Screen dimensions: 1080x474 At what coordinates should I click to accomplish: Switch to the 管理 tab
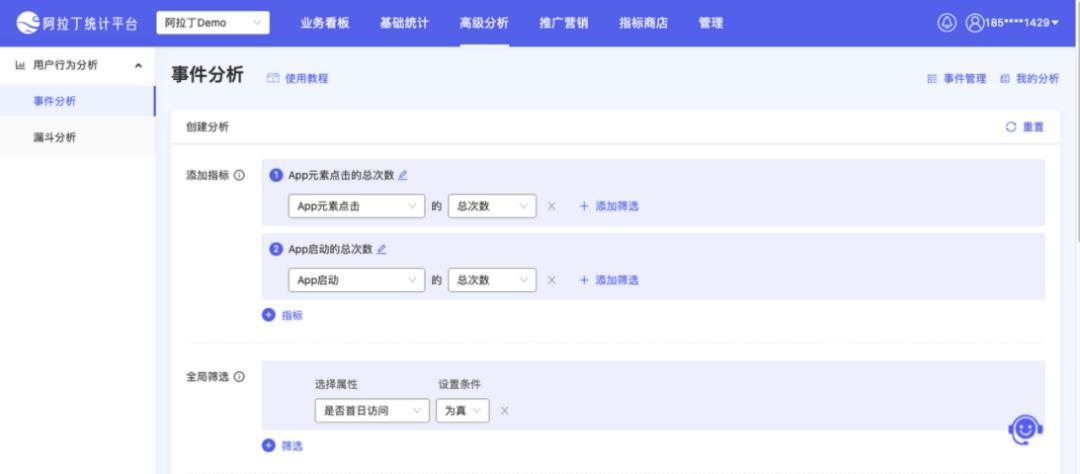coord(711,23)
